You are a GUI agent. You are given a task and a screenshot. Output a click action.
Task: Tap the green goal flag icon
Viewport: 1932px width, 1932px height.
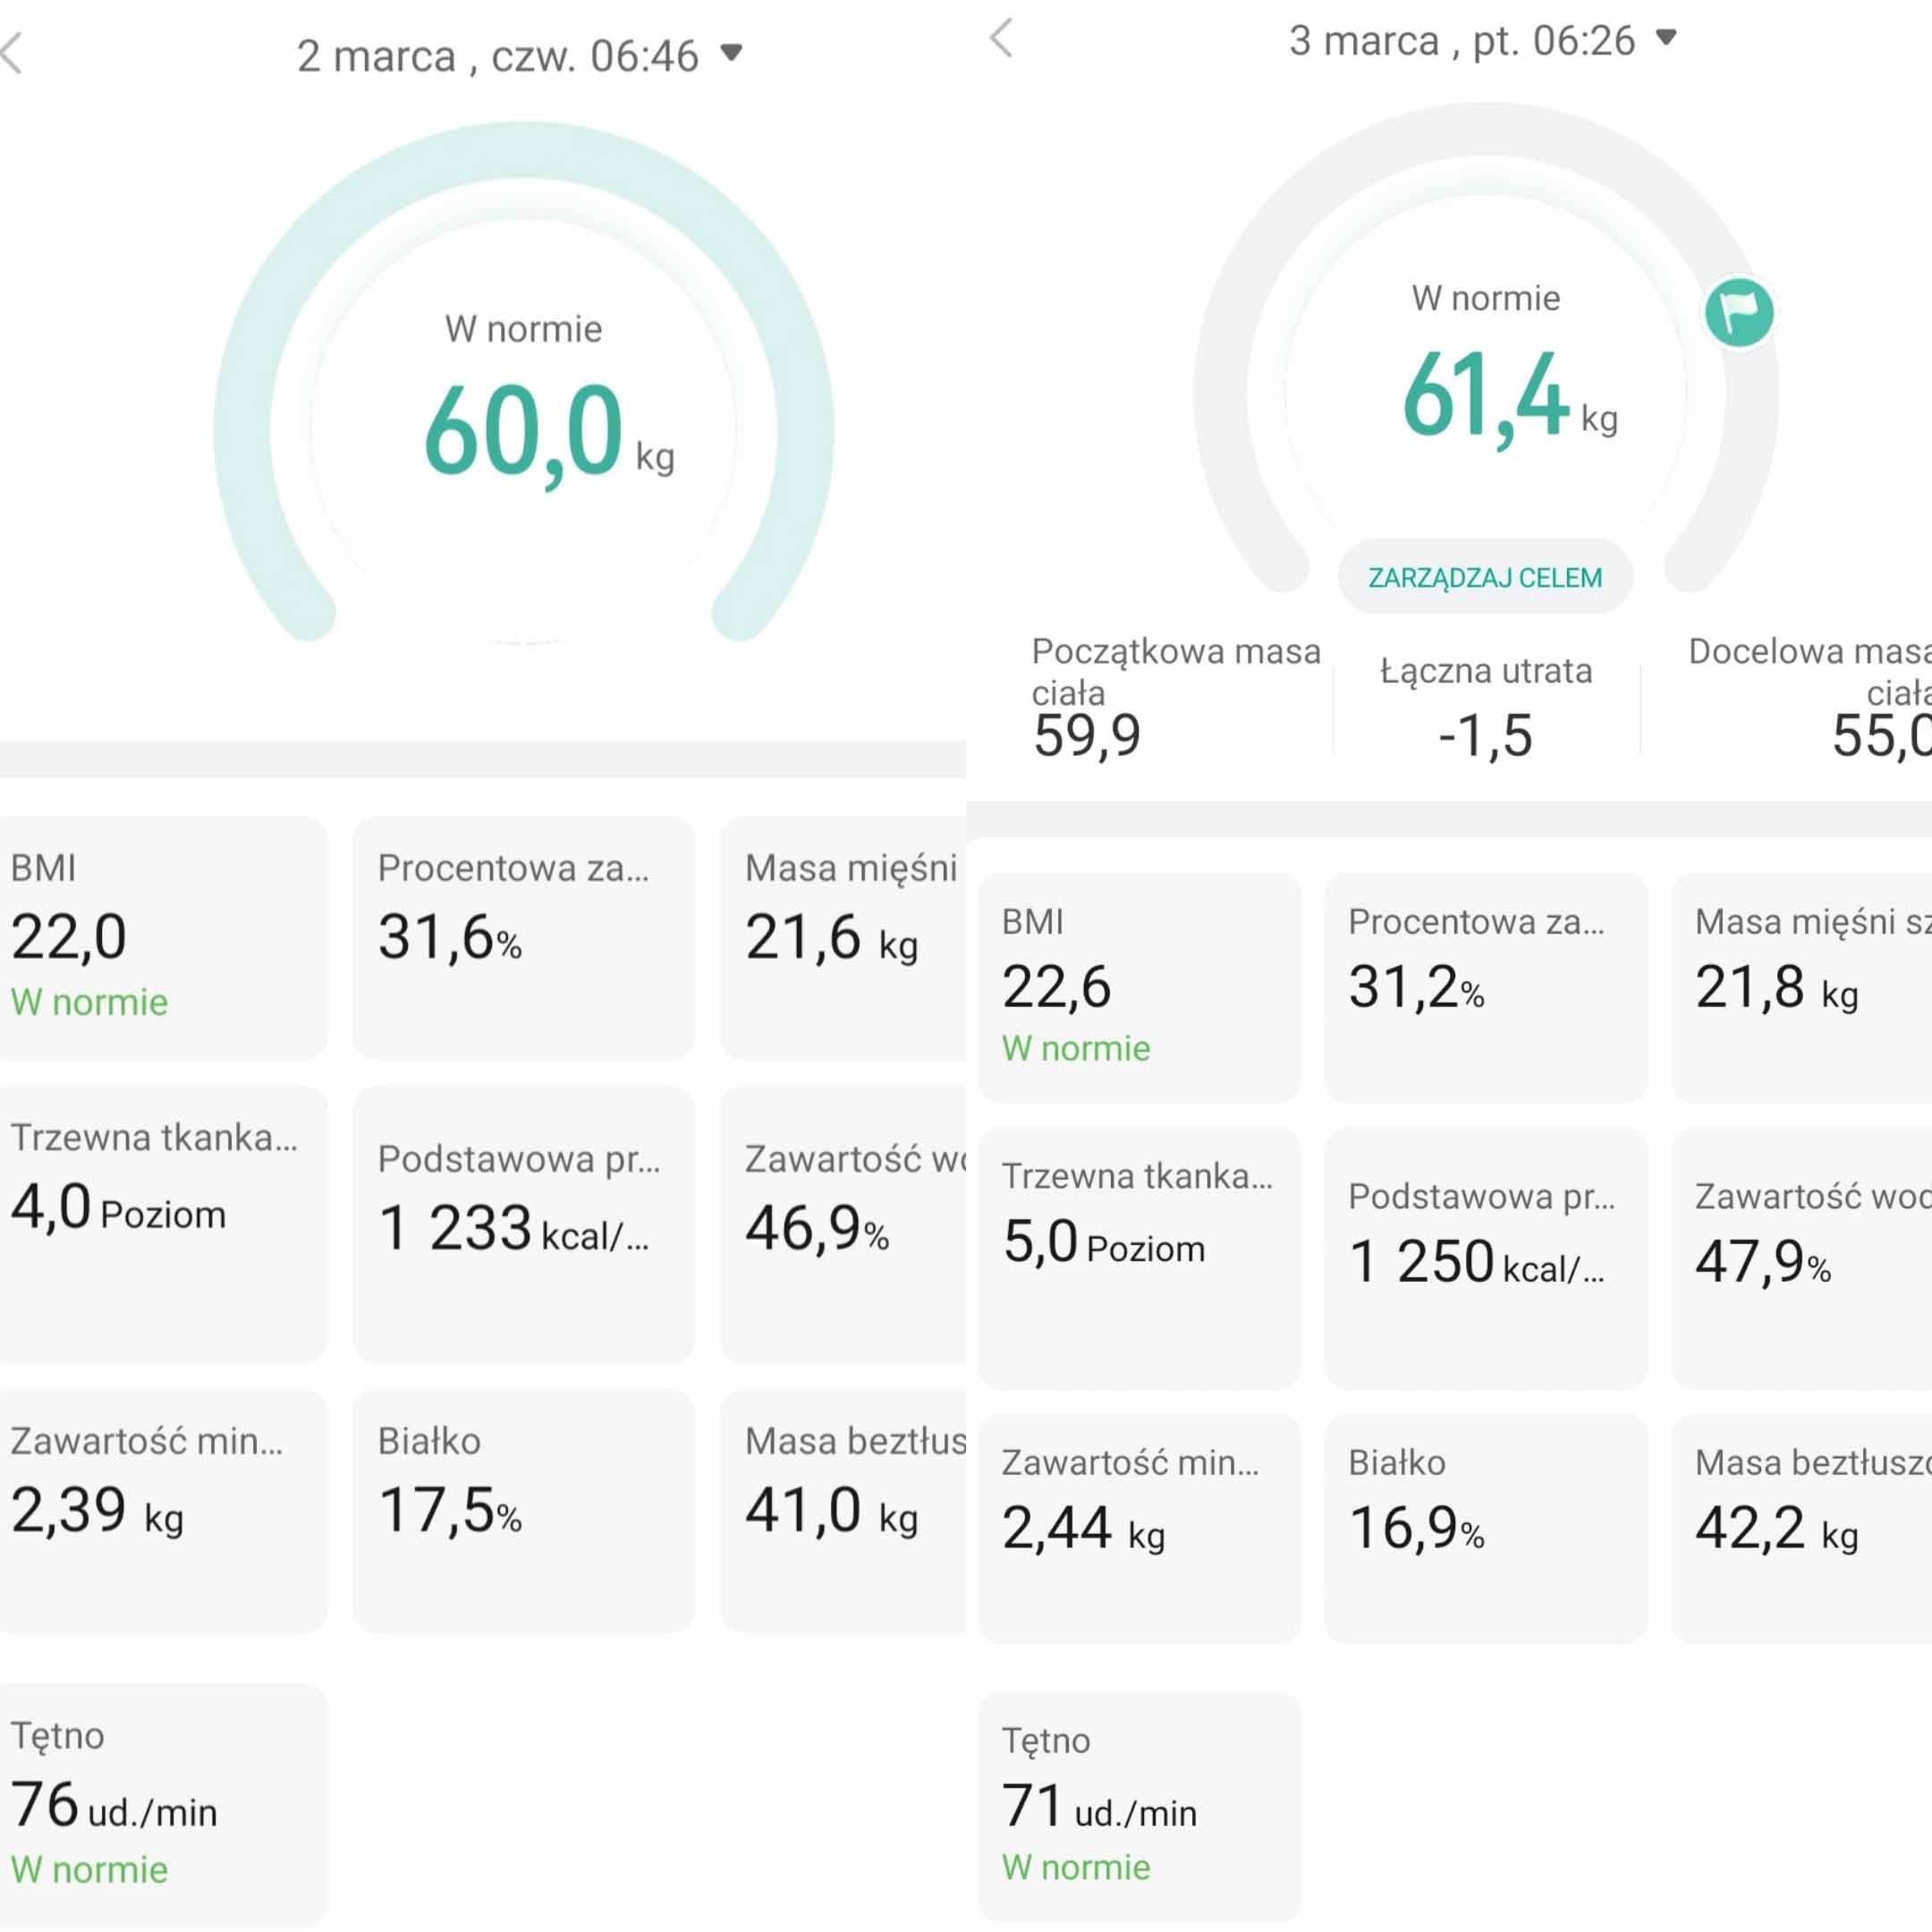(1739, 312)
